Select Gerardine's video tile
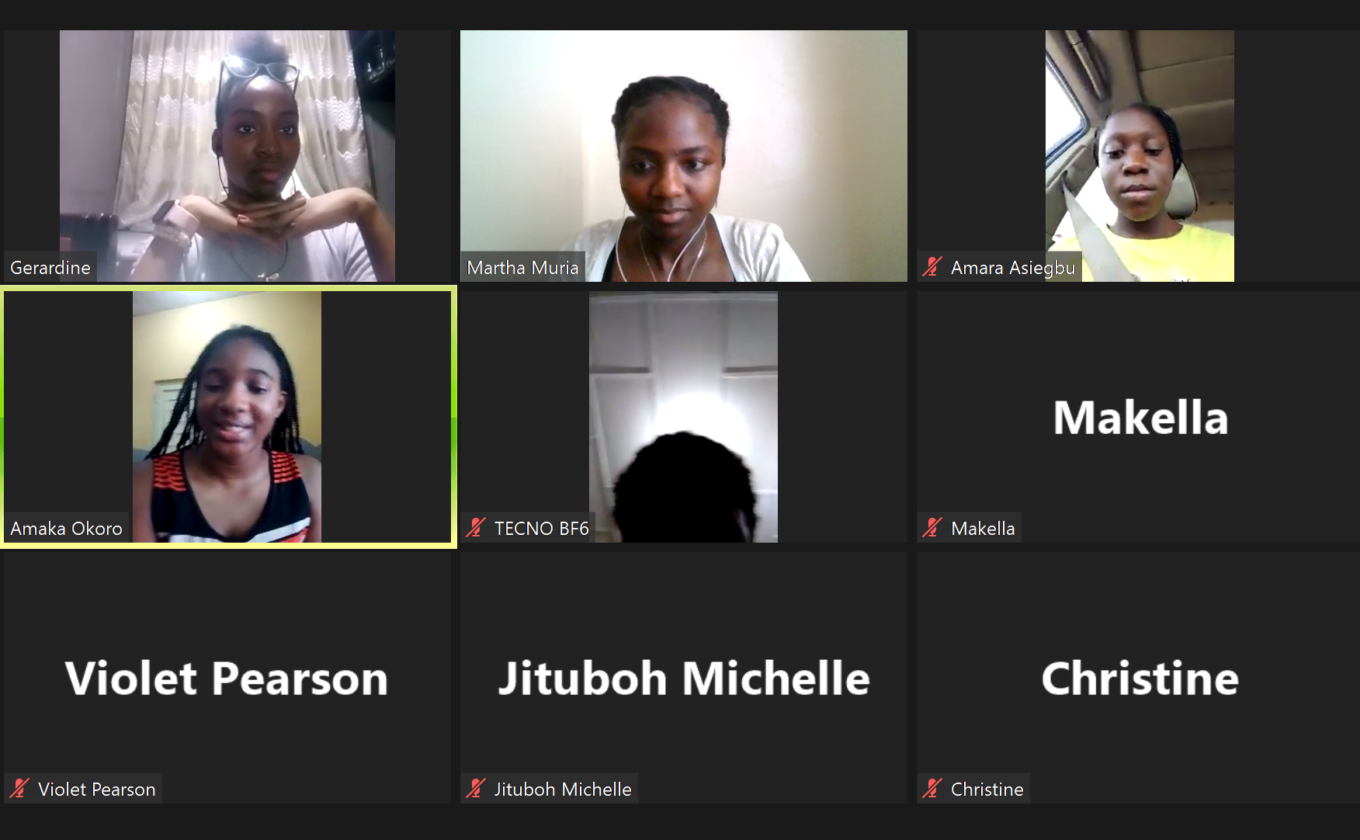The height and width of the screenshot is (840, 1360). coord(227,156)
